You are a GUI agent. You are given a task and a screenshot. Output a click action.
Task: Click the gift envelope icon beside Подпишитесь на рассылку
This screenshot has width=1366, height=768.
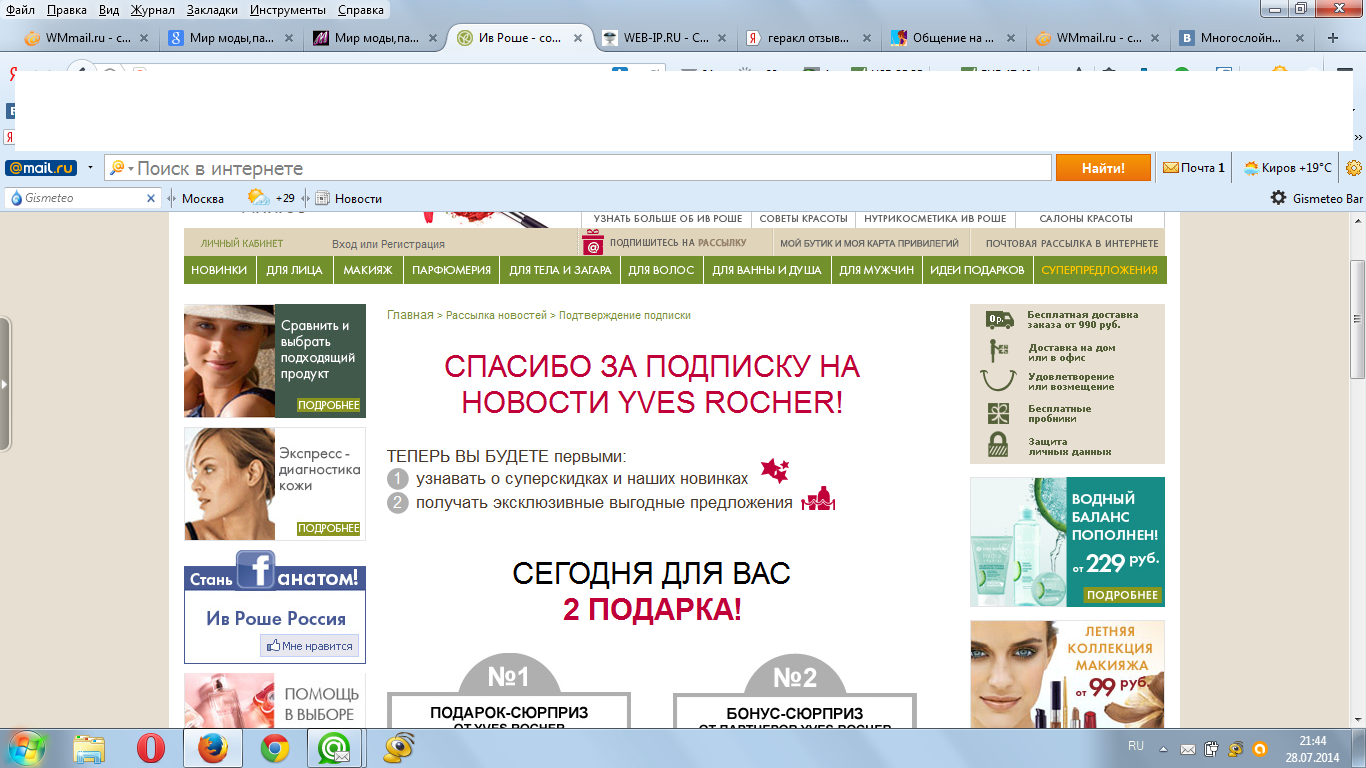point(593,243)
